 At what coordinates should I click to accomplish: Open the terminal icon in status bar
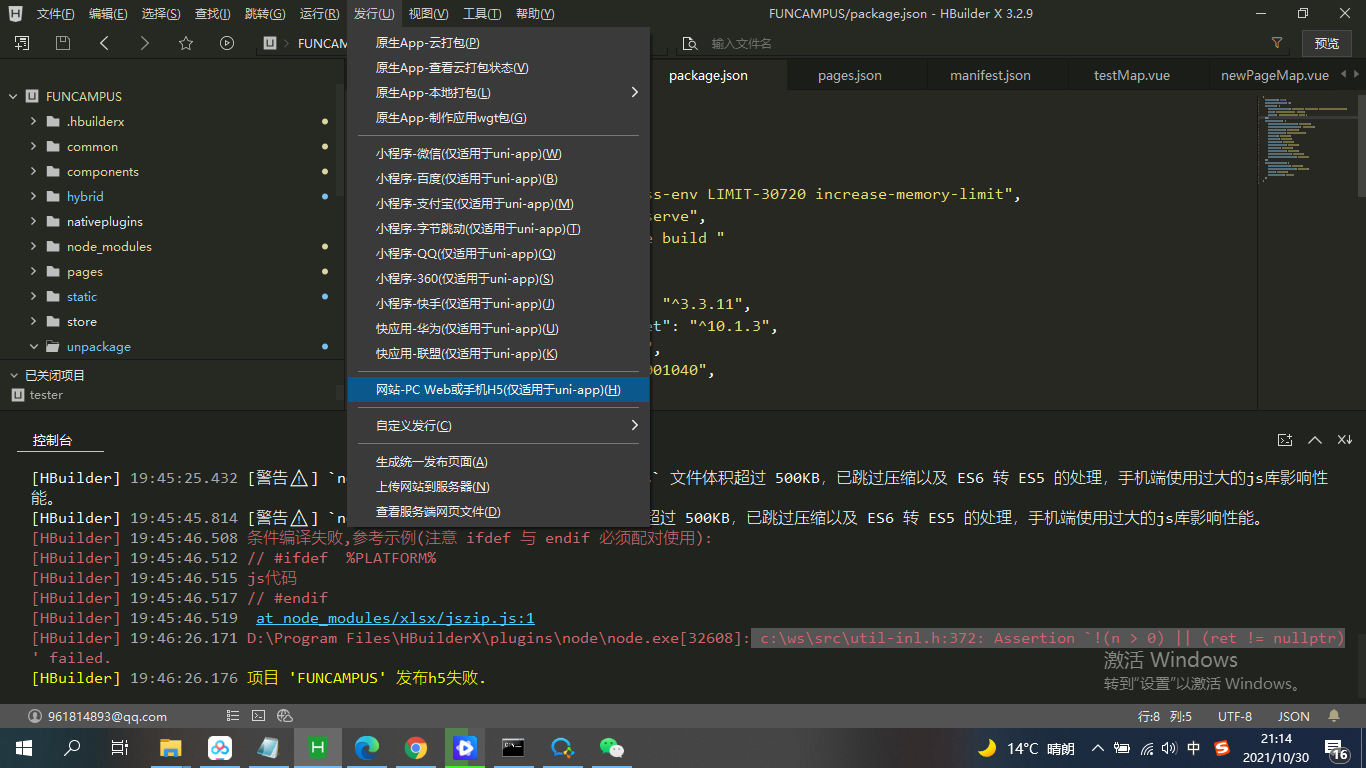[x=259, y=716]
